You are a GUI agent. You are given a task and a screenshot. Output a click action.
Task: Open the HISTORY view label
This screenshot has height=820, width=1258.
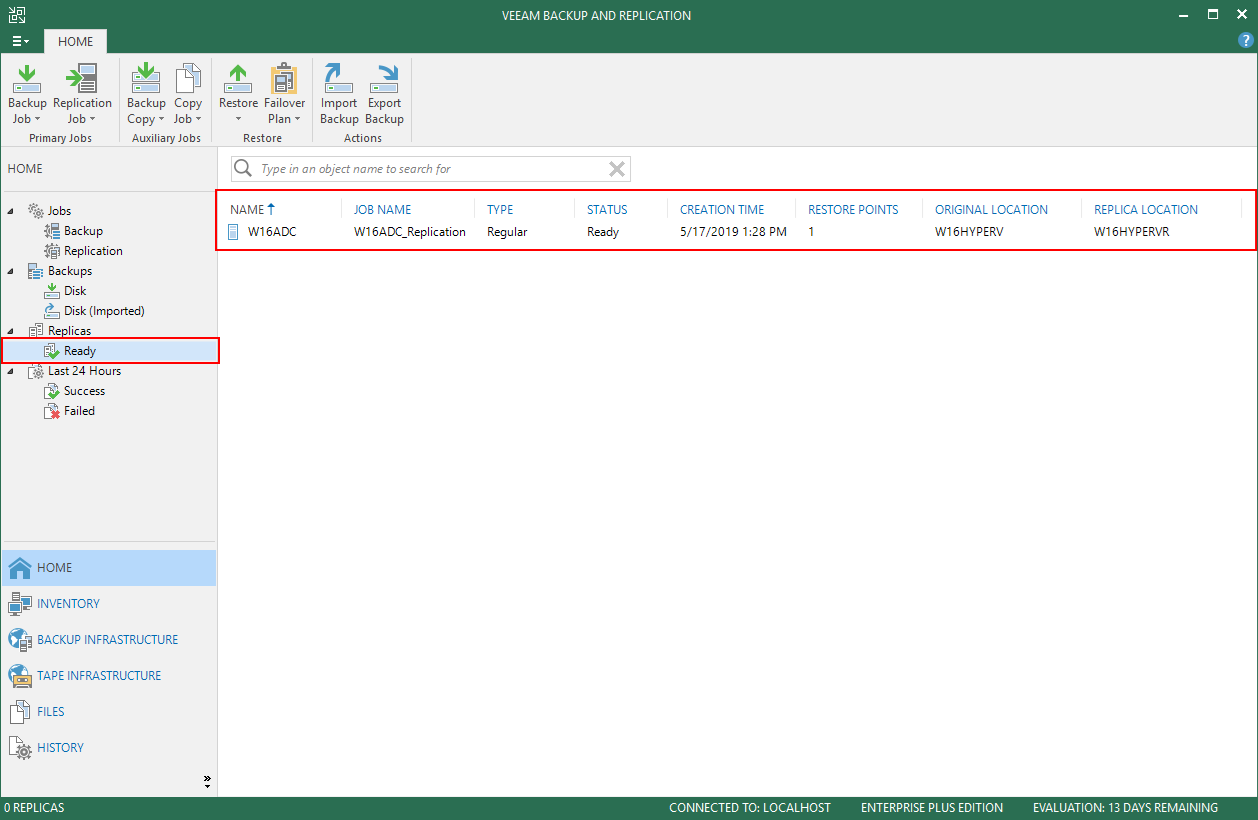(60, 748)
